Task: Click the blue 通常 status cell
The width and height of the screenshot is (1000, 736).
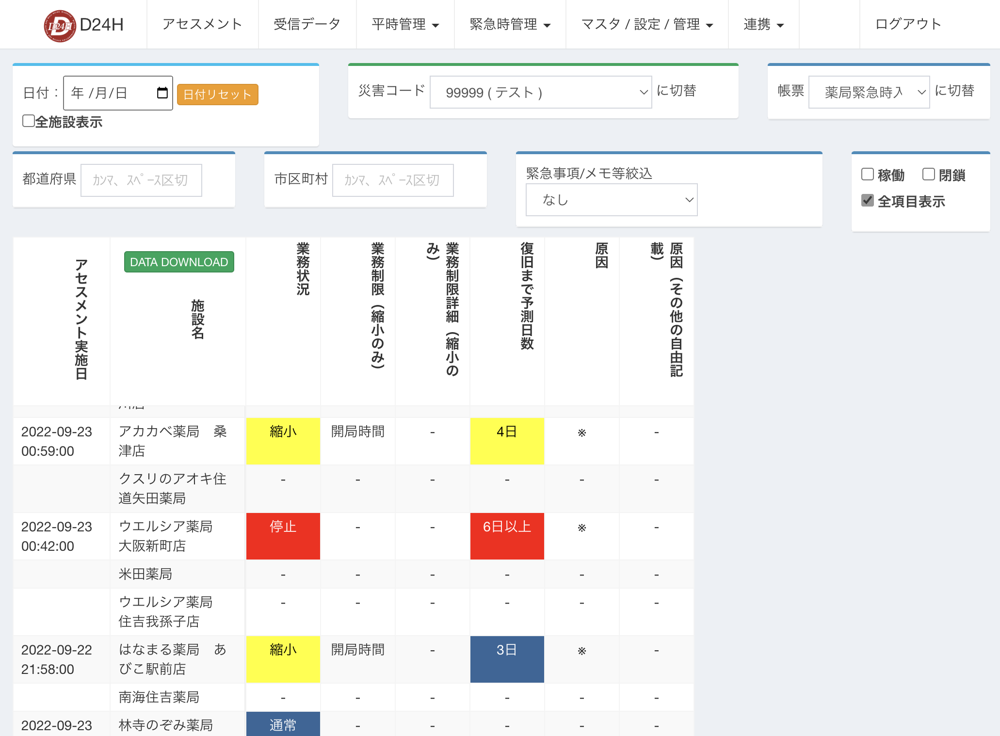Action: [x=283, y=725]
